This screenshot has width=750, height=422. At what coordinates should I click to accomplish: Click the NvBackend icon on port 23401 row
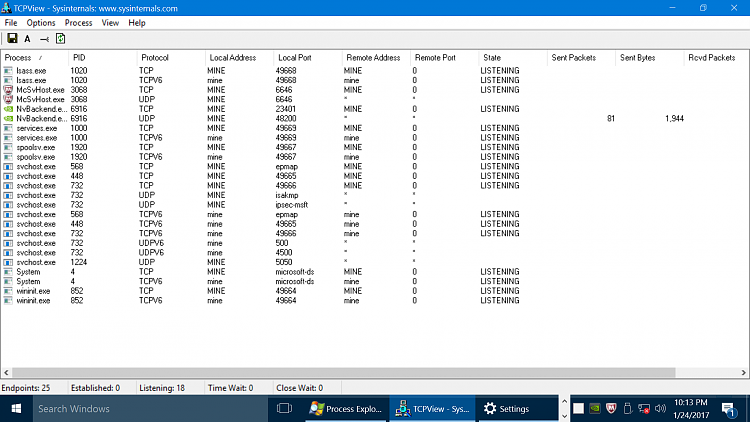point(8,109)
